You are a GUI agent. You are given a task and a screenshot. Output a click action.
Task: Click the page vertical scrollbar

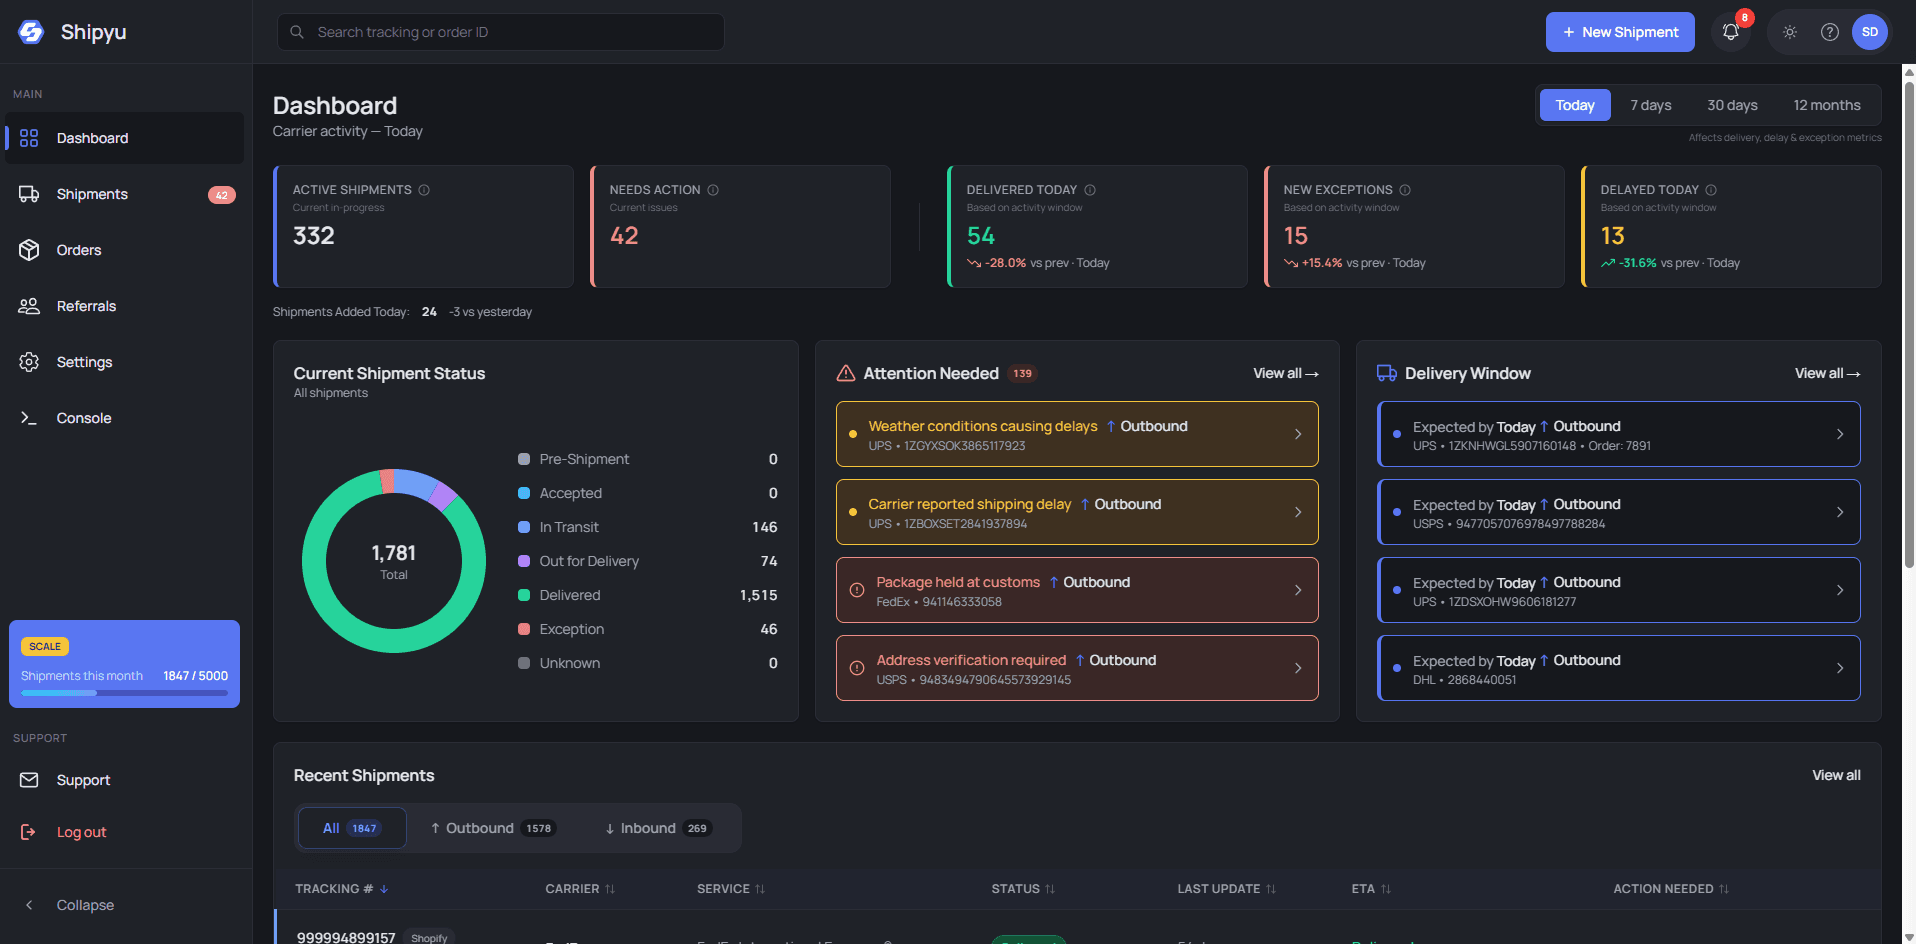click(x=1909, y=325)
